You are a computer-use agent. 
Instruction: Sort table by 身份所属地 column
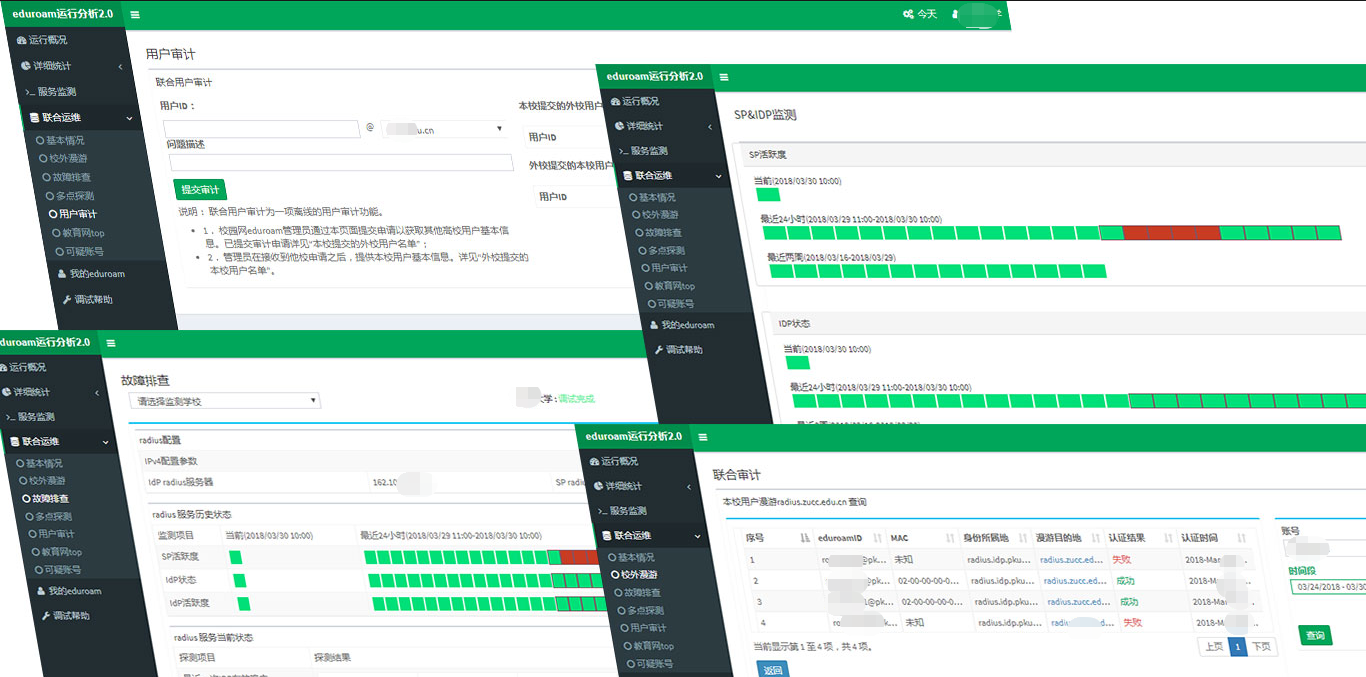point(997,538)
